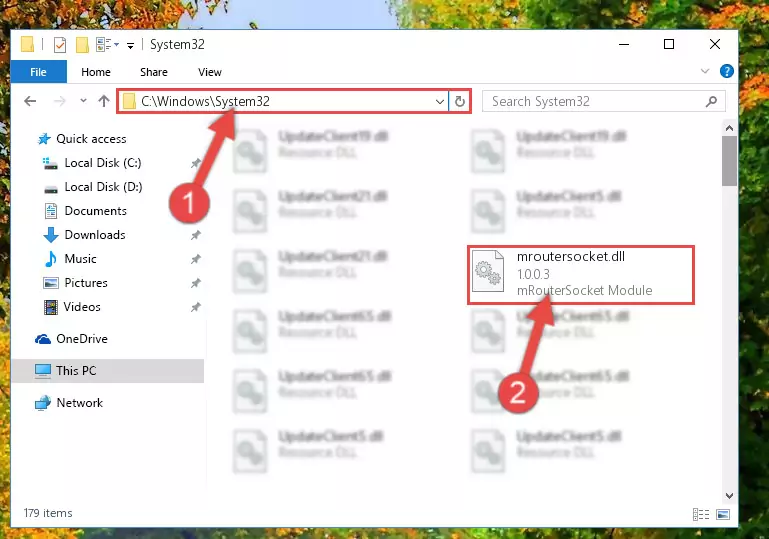Viewport: 769px width, 539px height.
Task: Open Downloads in the sidebar
Action: coord(95,235)
